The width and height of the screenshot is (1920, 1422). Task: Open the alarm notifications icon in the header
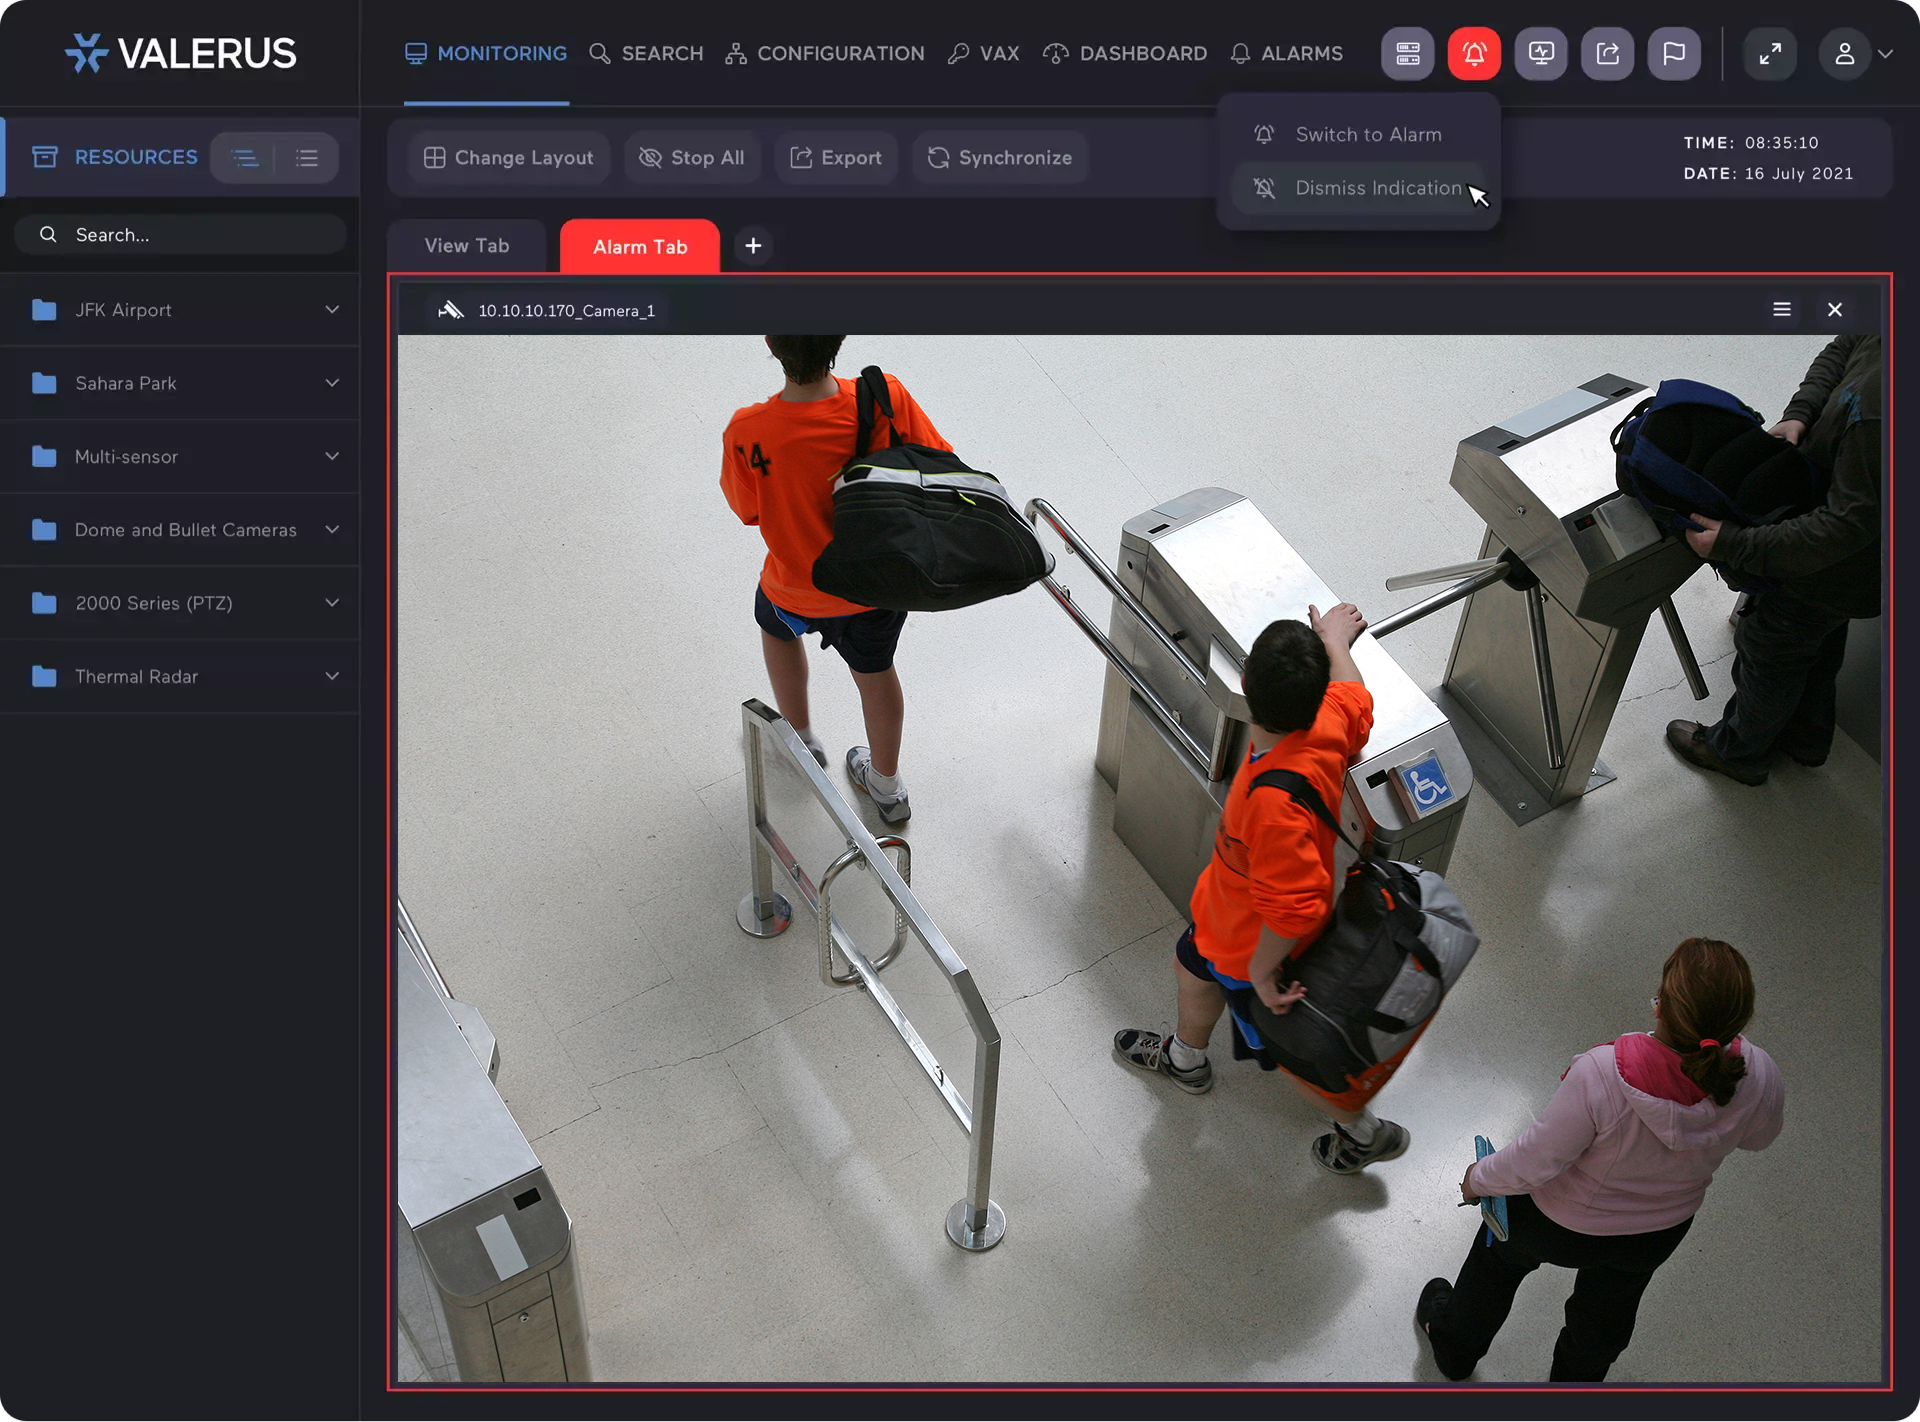[1474, 53]
